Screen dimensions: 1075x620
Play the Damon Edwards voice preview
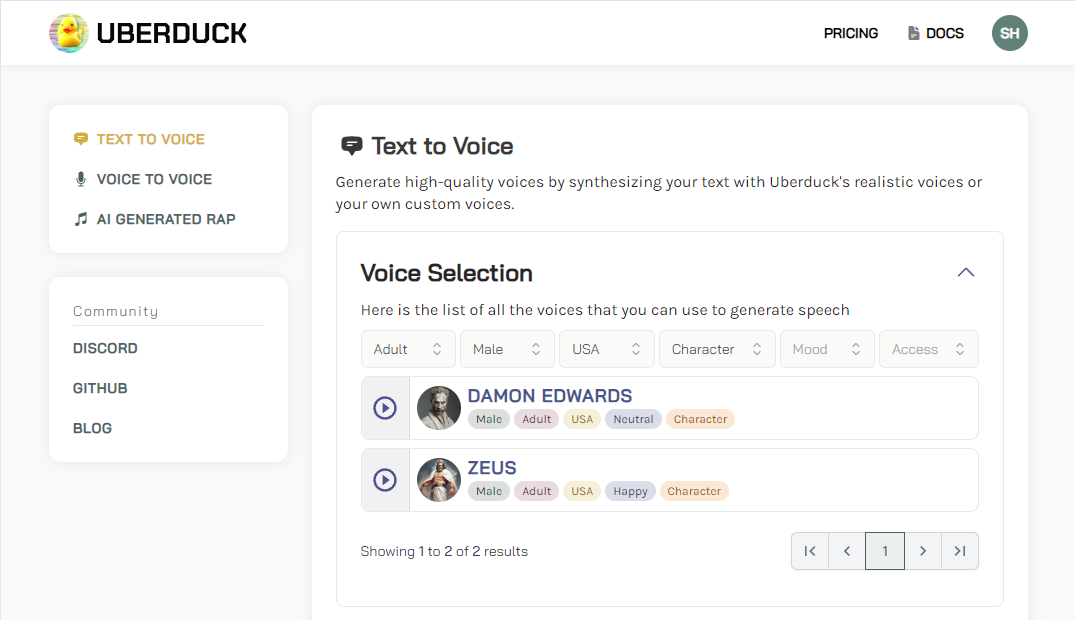(385, 408)
